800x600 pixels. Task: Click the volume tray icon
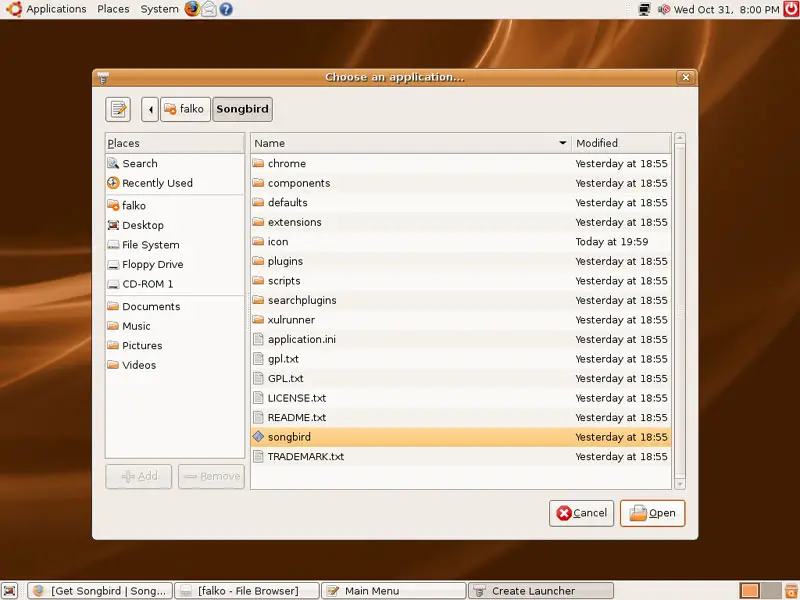point(664,9)
